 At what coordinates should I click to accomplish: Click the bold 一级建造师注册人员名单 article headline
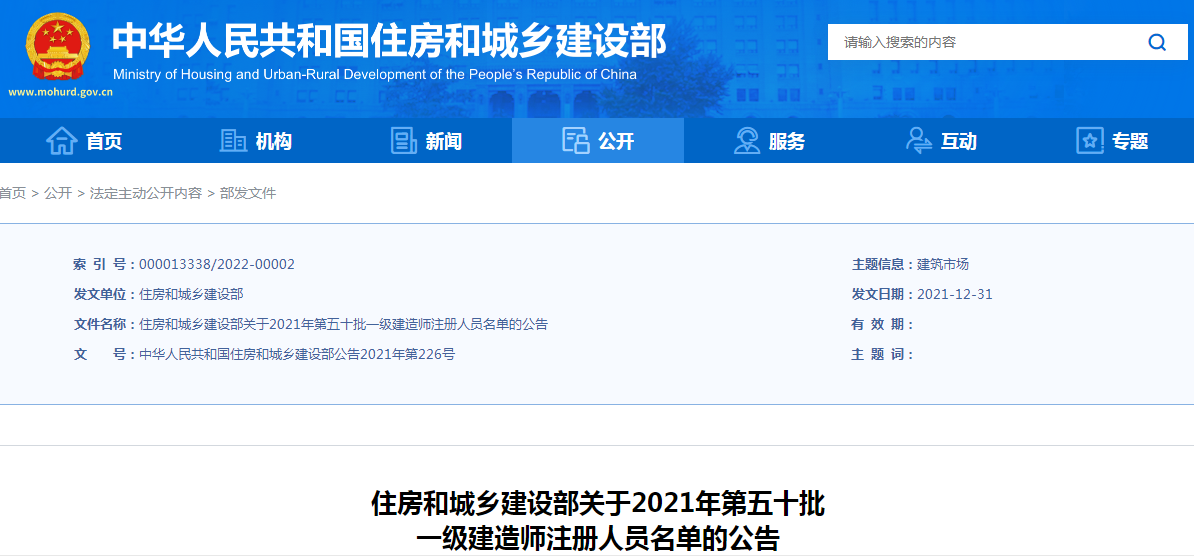(597, 520)
